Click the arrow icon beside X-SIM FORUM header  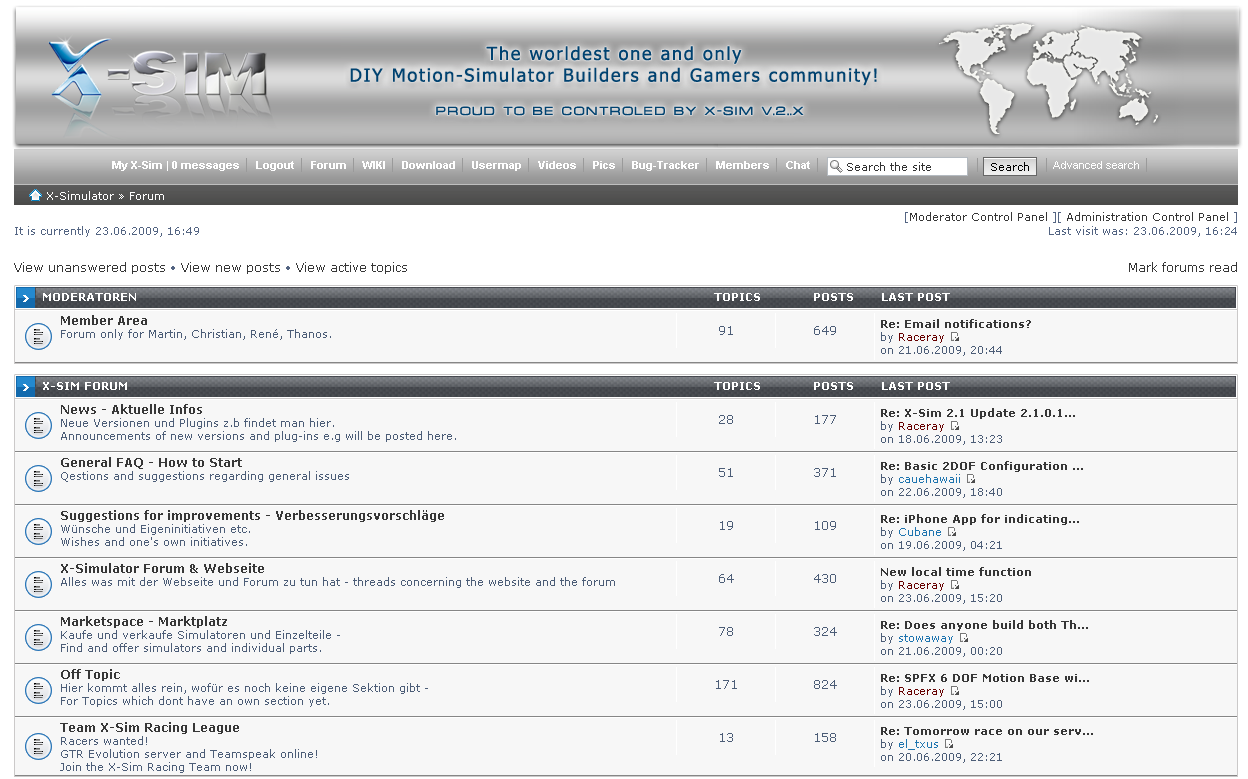[x=26, y=387]
